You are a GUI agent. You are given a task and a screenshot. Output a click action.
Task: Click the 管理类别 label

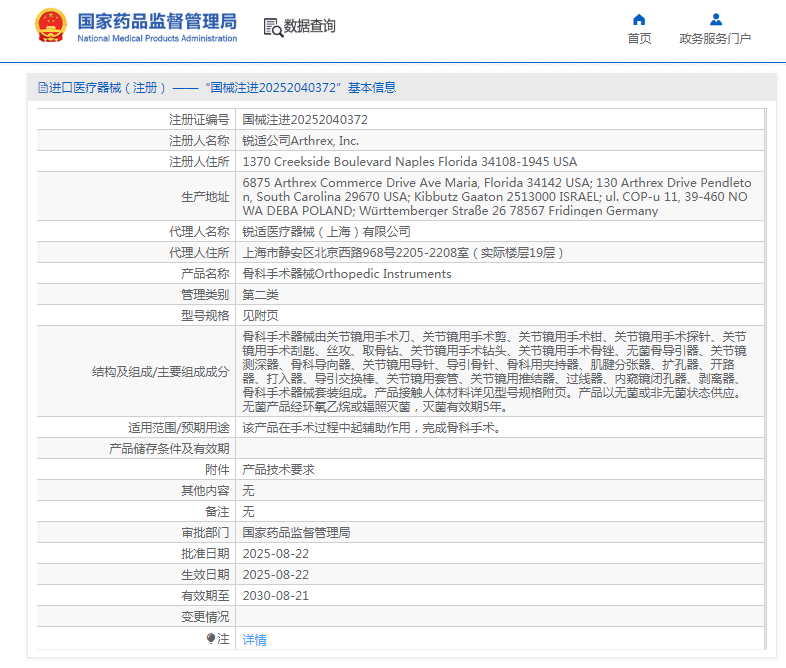(205, 295)
